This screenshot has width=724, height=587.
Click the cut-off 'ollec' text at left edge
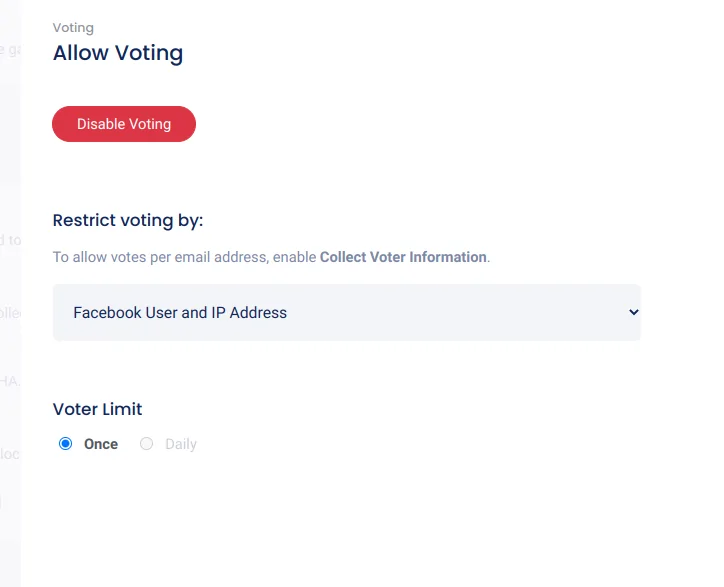(x=10, y=313)
